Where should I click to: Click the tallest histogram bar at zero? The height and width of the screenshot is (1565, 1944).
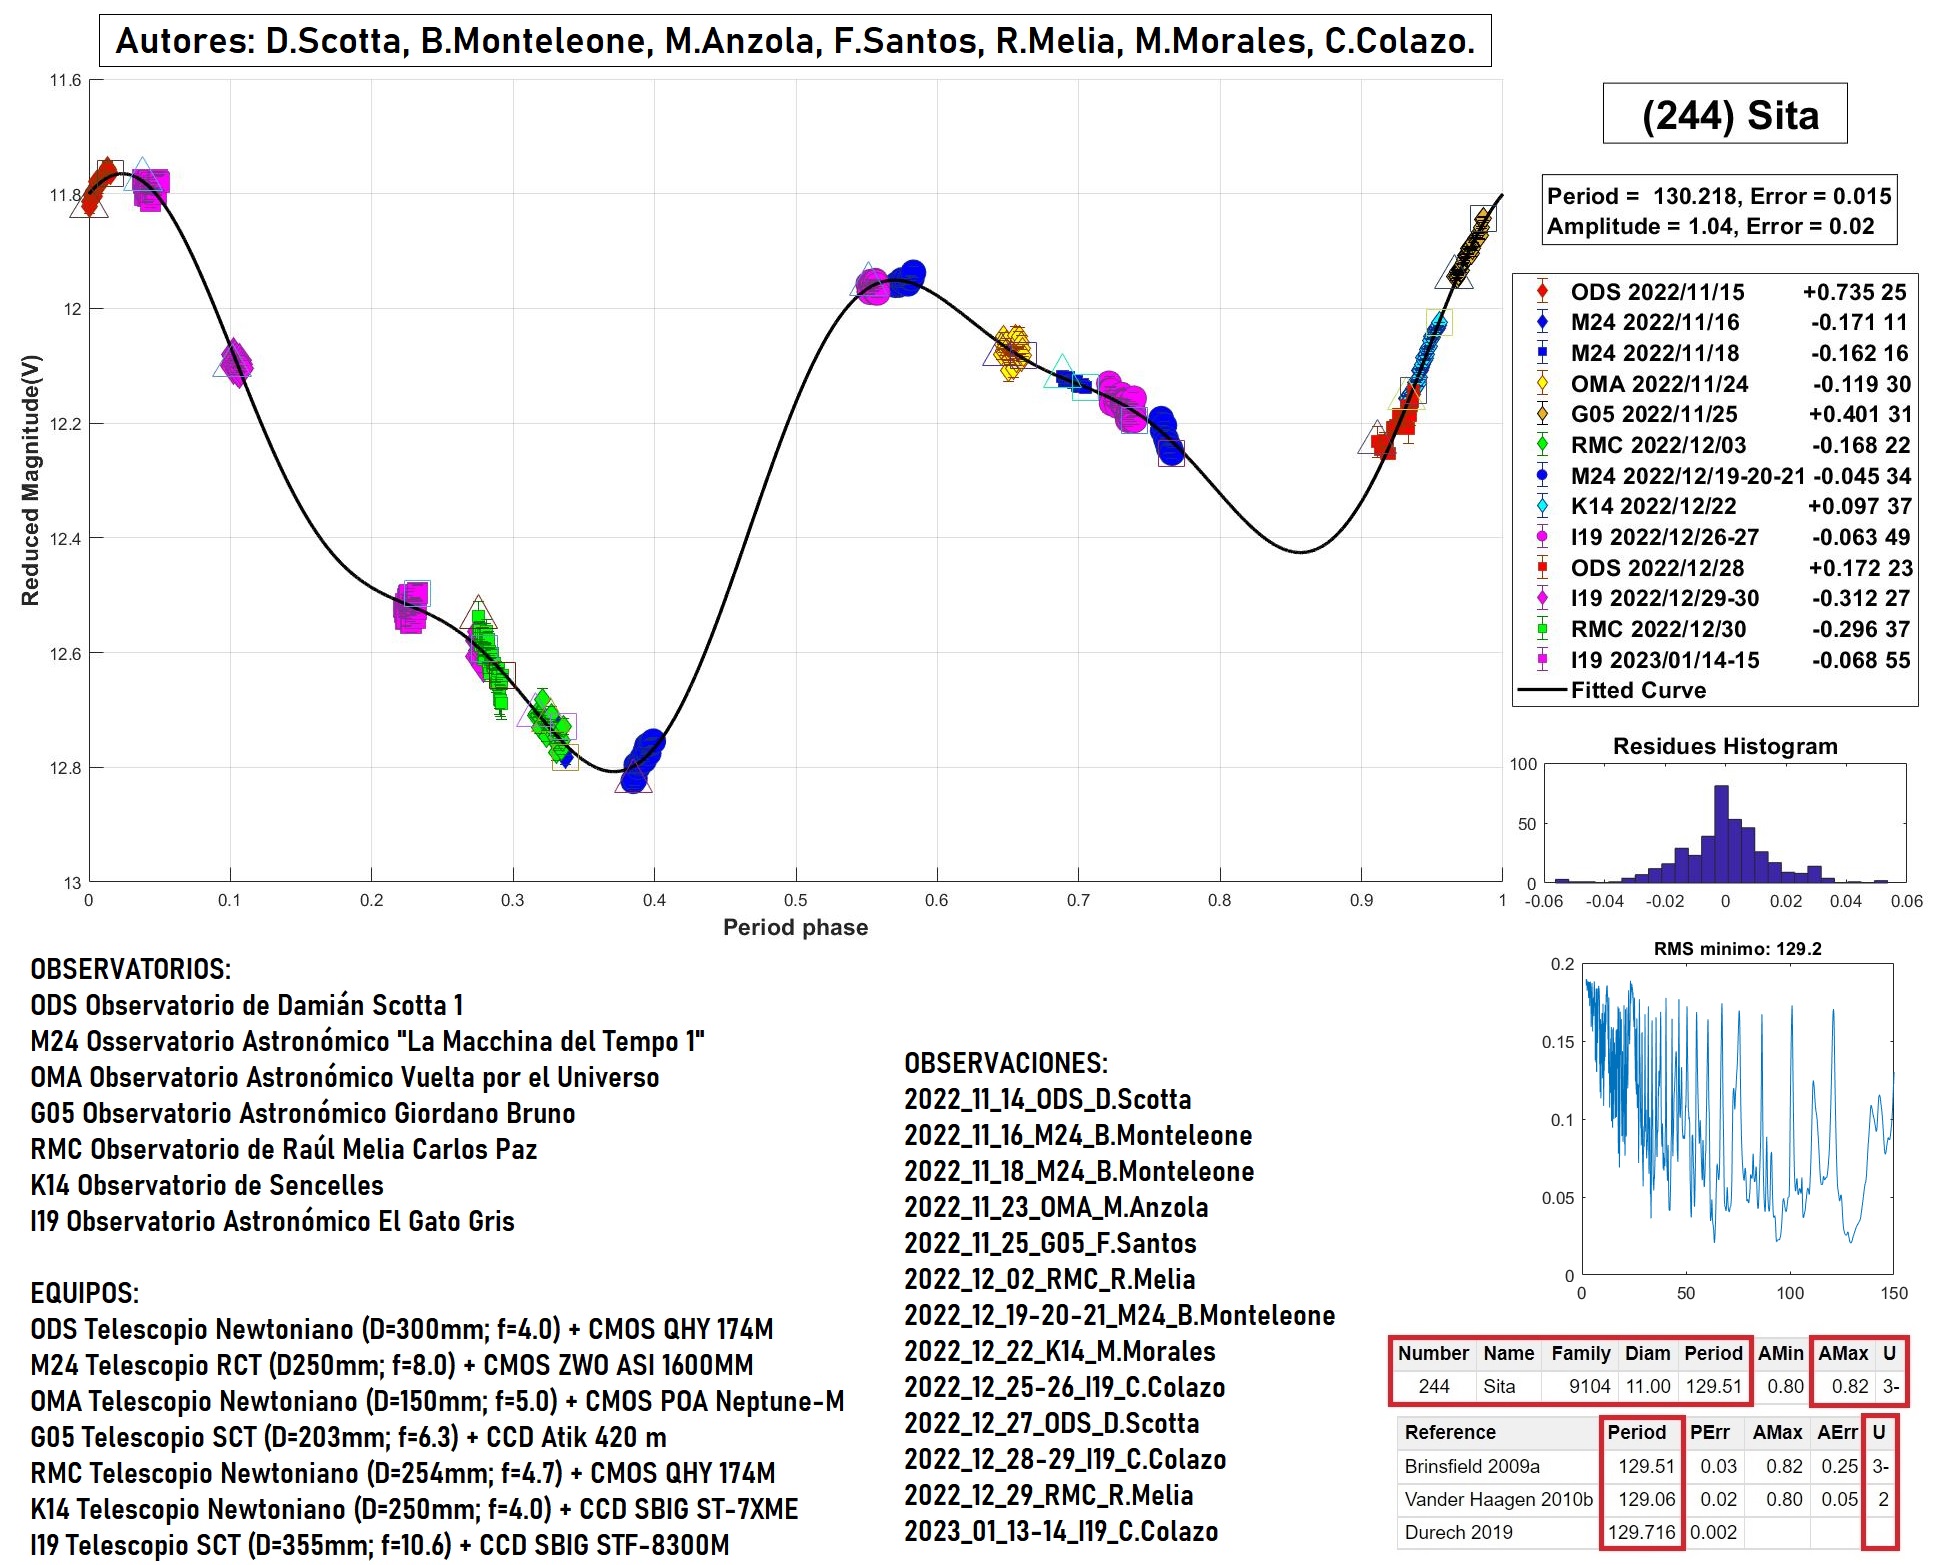click(1721, 834)
